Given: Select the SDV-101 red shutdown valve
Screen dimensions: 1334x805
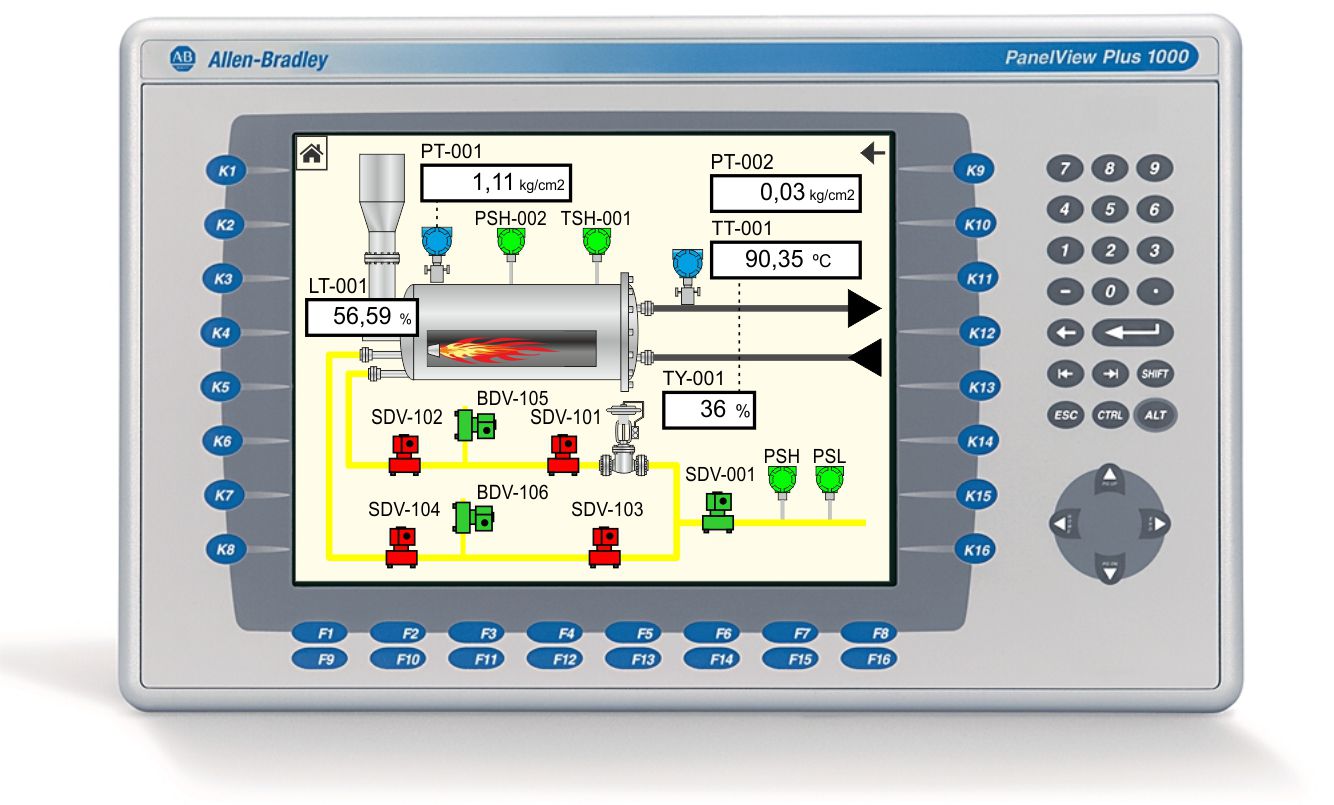Looking at the screenshot, I should tap(564, 453).
